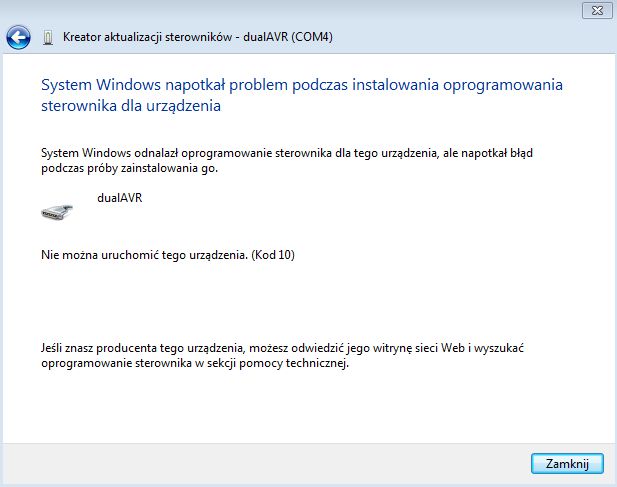Click the '(Kod 10)' error code
617x487 pixels.
pyautogui.click(x=272, y=255)
